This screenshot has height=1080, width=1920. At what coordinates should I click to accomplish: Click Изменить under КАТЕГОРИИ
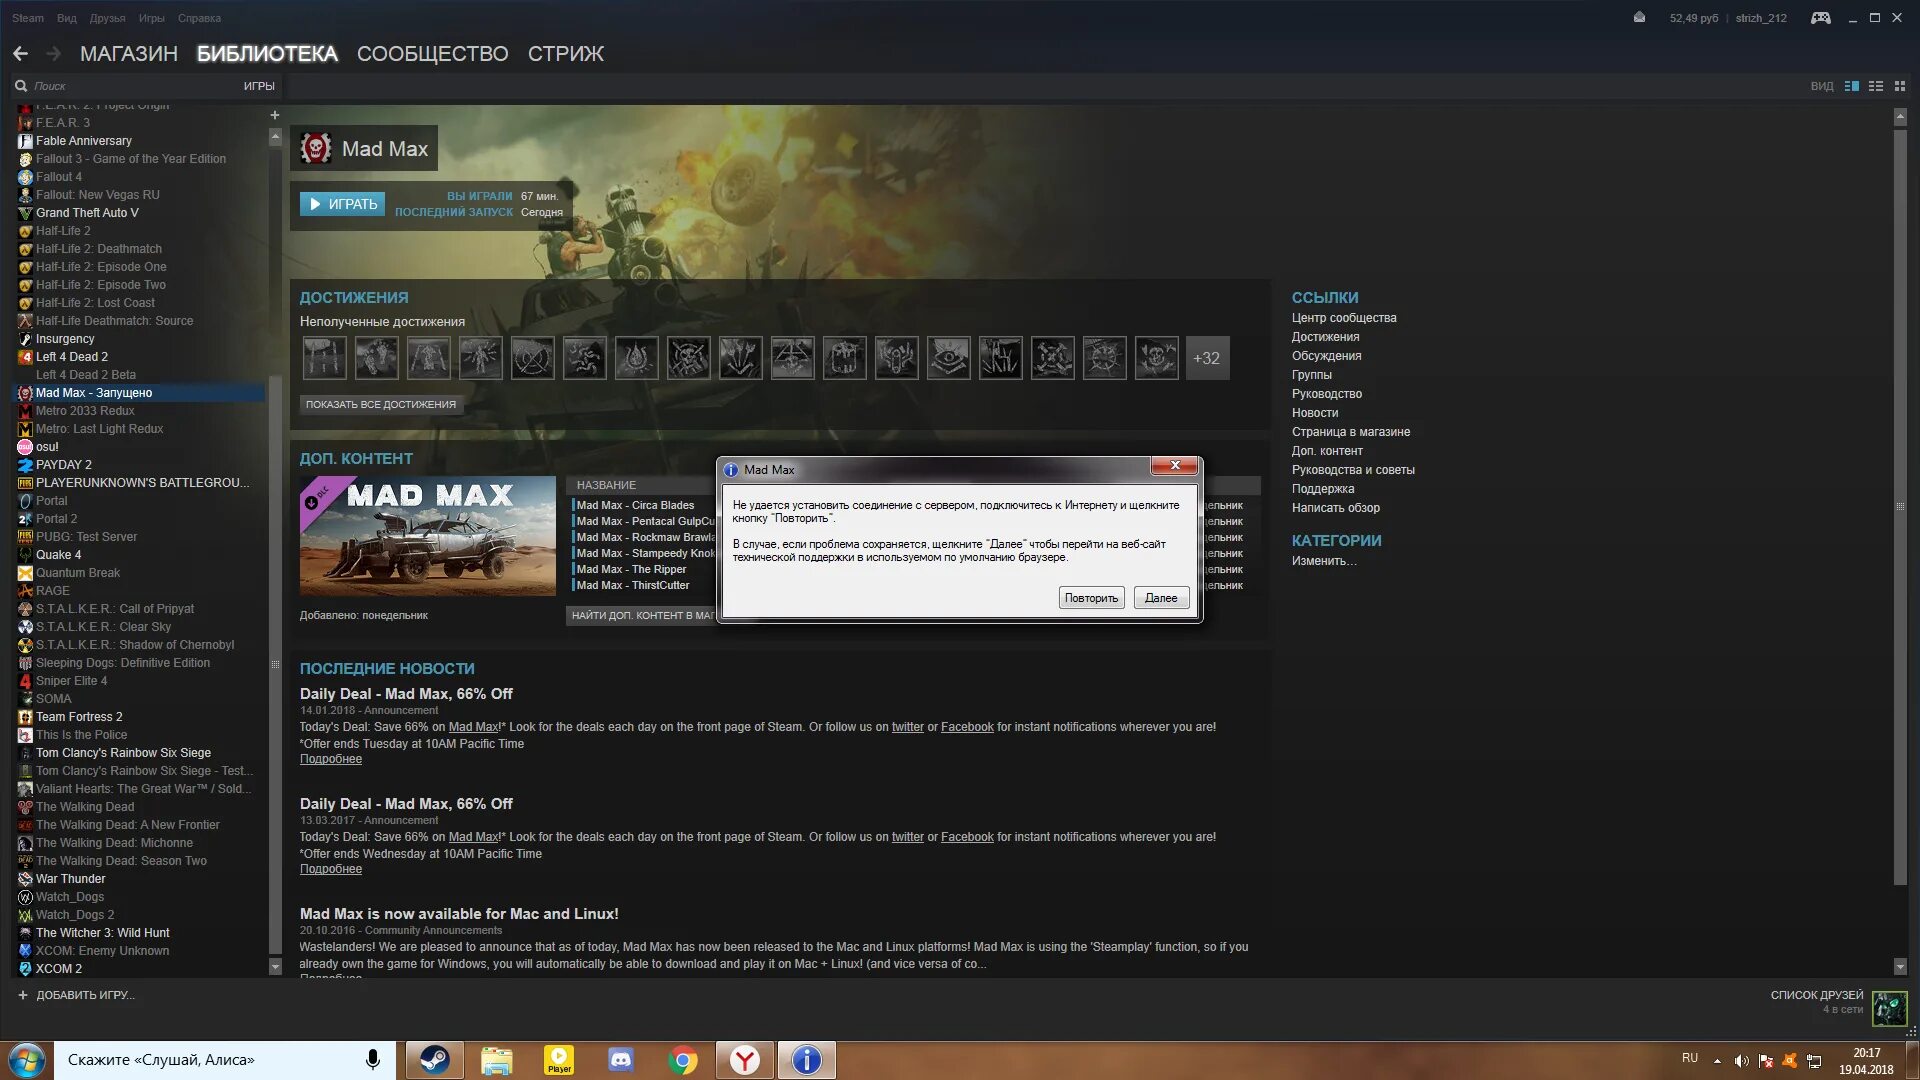(1324, 561)
